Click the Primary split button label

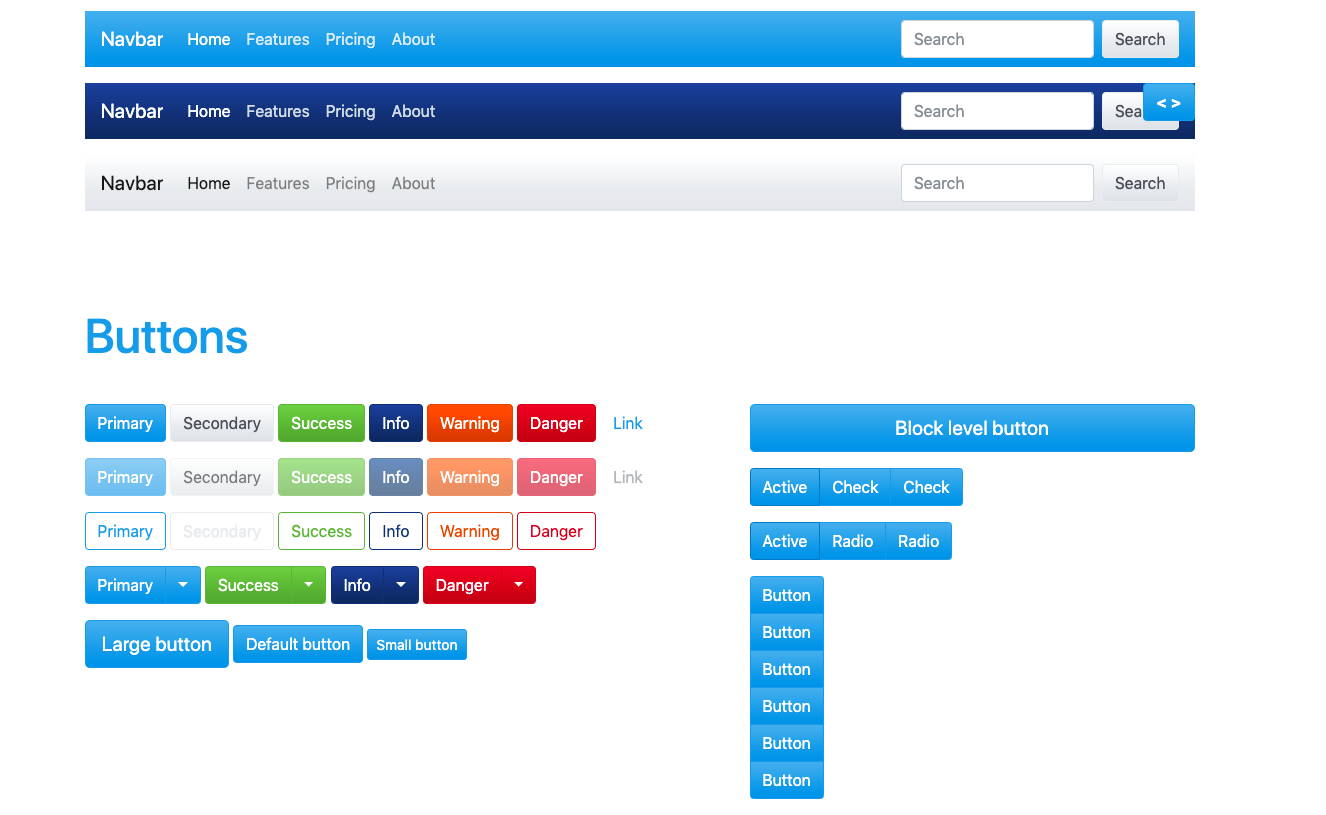click(125, 585)
